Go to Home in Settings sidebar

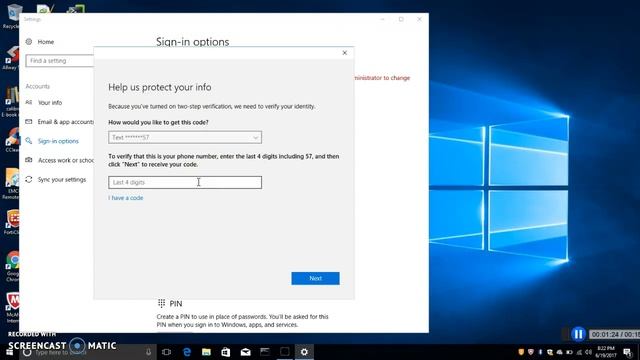point(46,42)
